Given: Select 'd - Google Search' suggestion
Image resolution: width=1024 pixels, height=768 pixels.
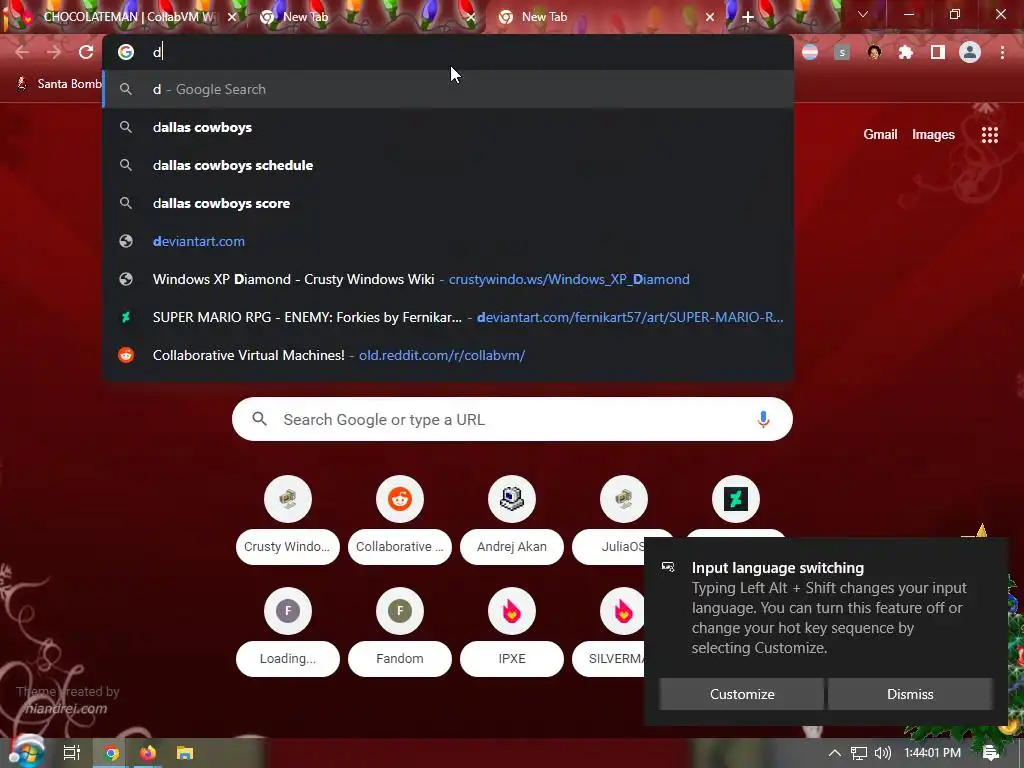Looking at the screenshot, I should click(448, 89).
